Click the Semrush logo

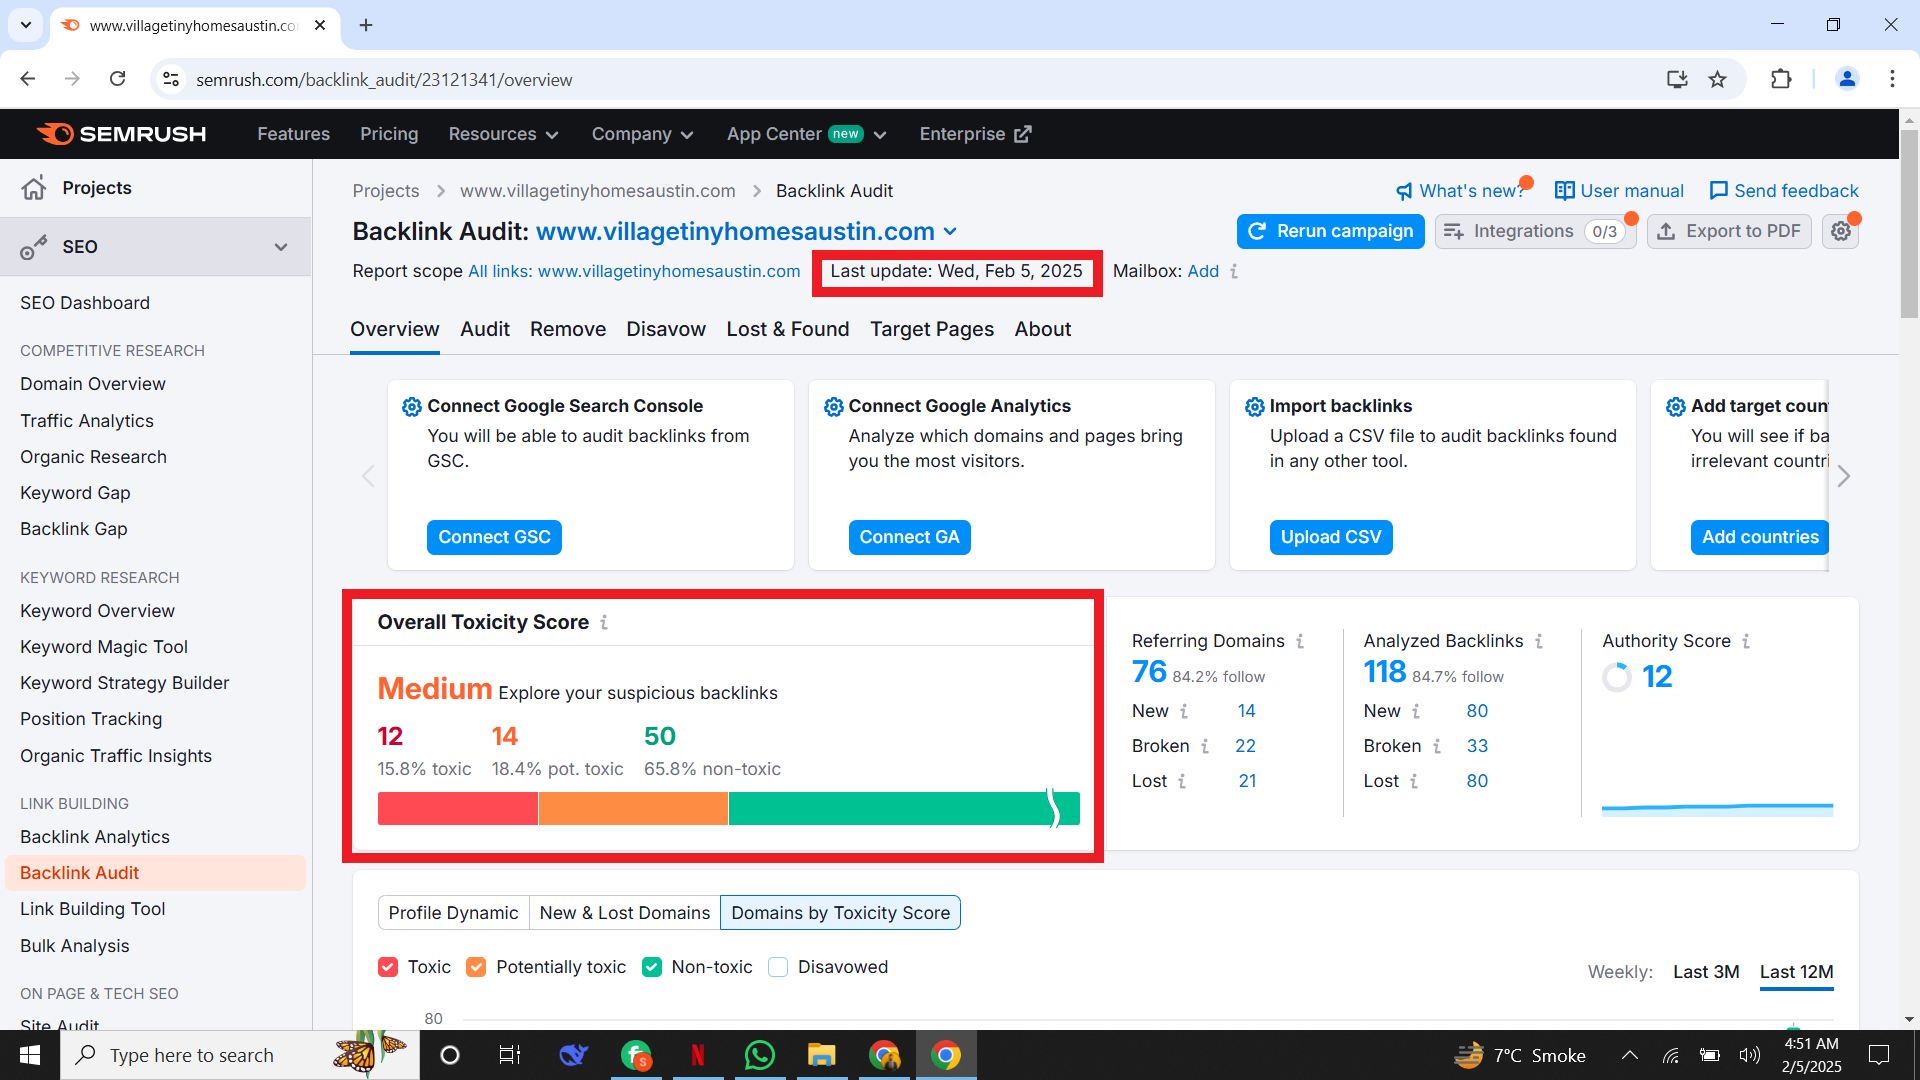pyautogui.click(x=121, y=134)
